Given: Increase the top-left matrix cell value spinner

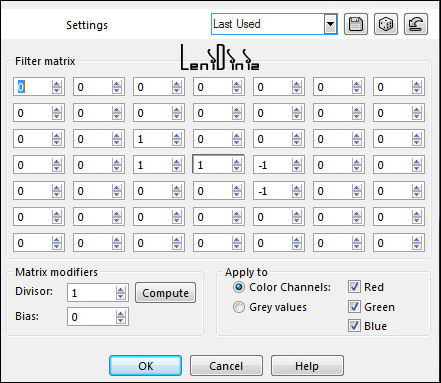Looking at the screenshot, I should pos(57,84).
